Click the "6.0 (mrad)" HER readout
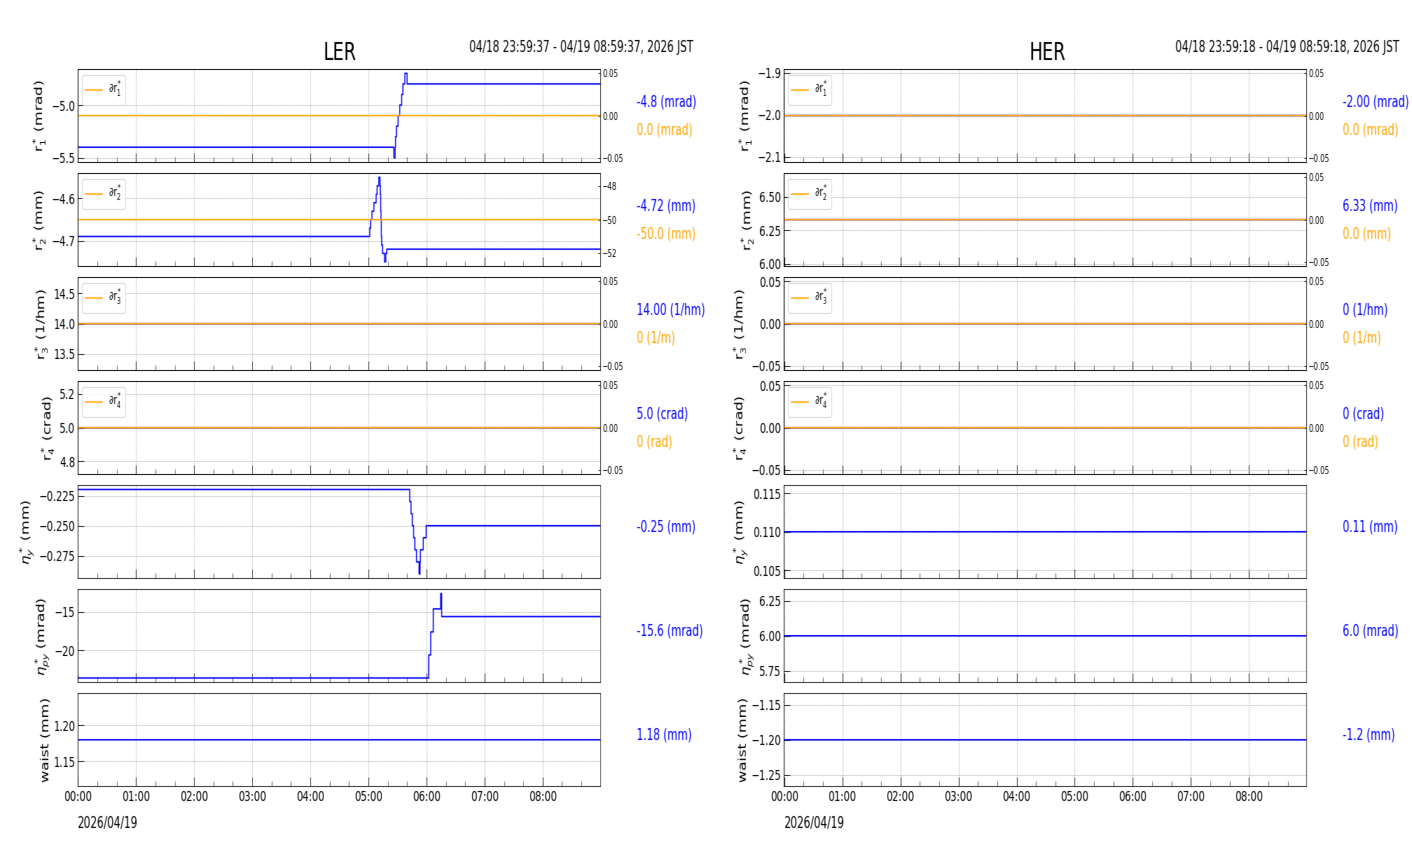 click(1372, 631)
